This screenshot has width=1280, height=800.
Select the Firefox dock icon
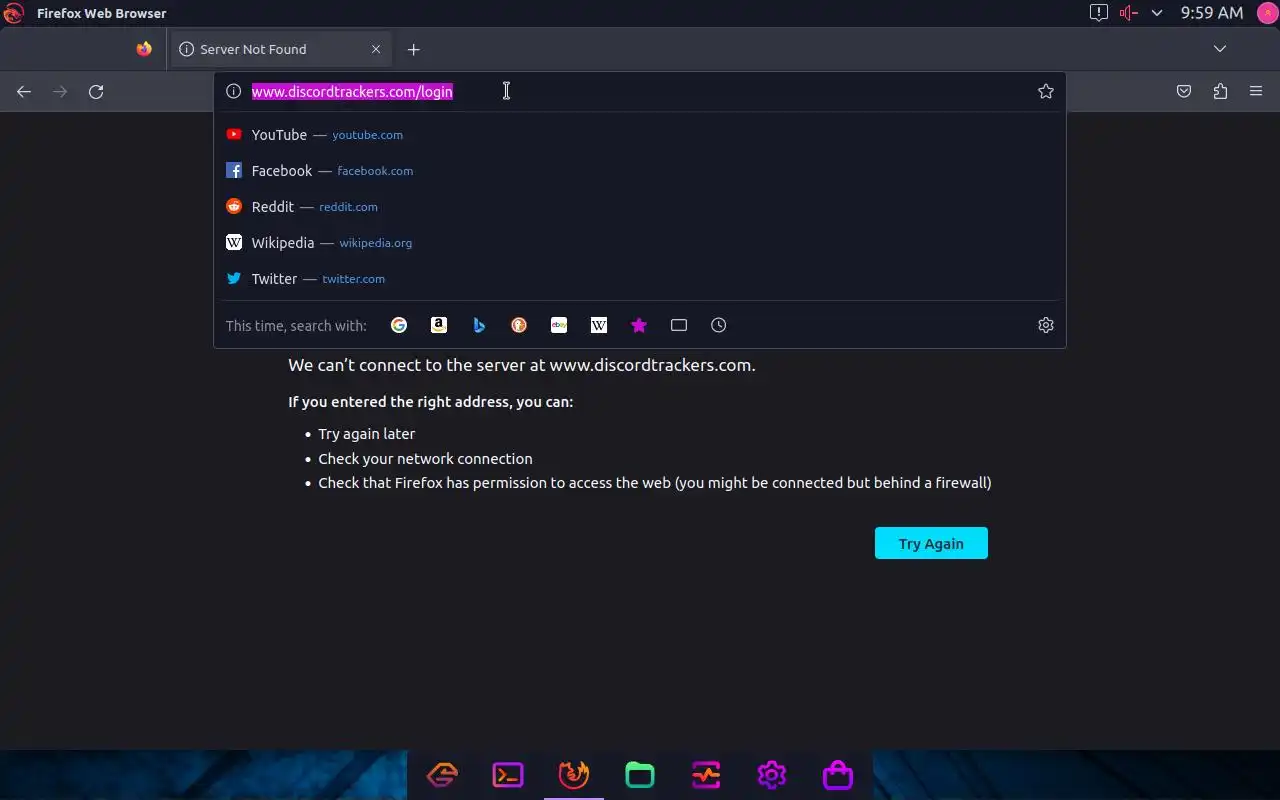point(574,774)
